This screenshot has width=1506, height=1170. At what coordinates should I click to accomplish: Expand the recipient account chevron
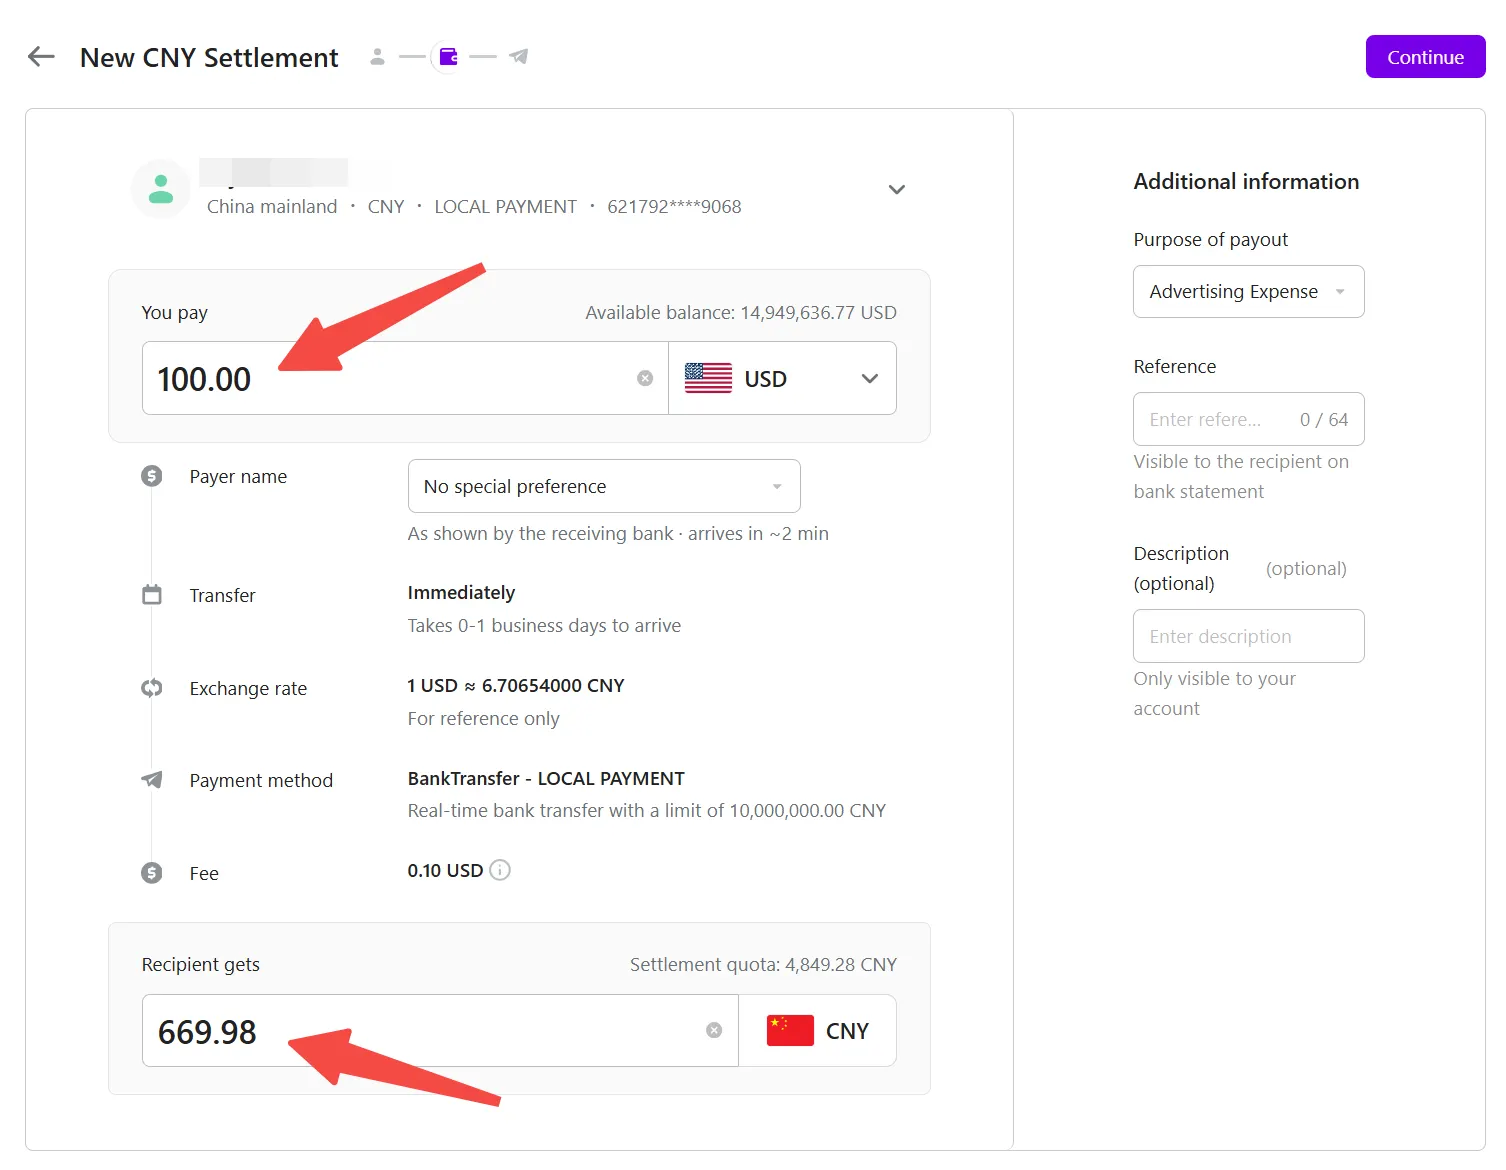coord(897,189)
